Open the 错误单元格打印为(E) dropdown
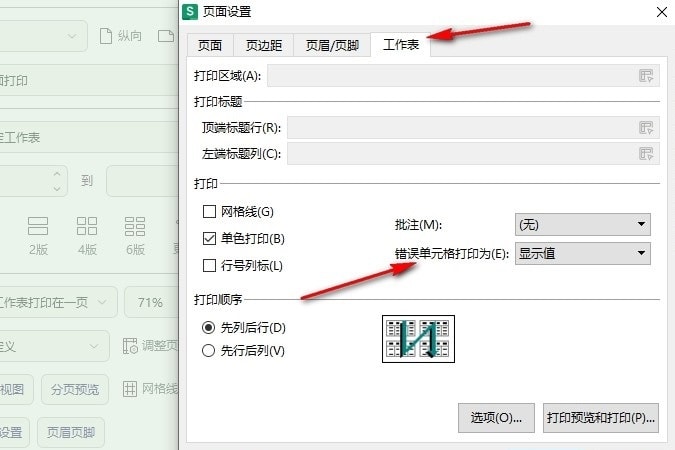Viewport: 675px width, 450px height. pyautogui.click(x=582, y=253)
